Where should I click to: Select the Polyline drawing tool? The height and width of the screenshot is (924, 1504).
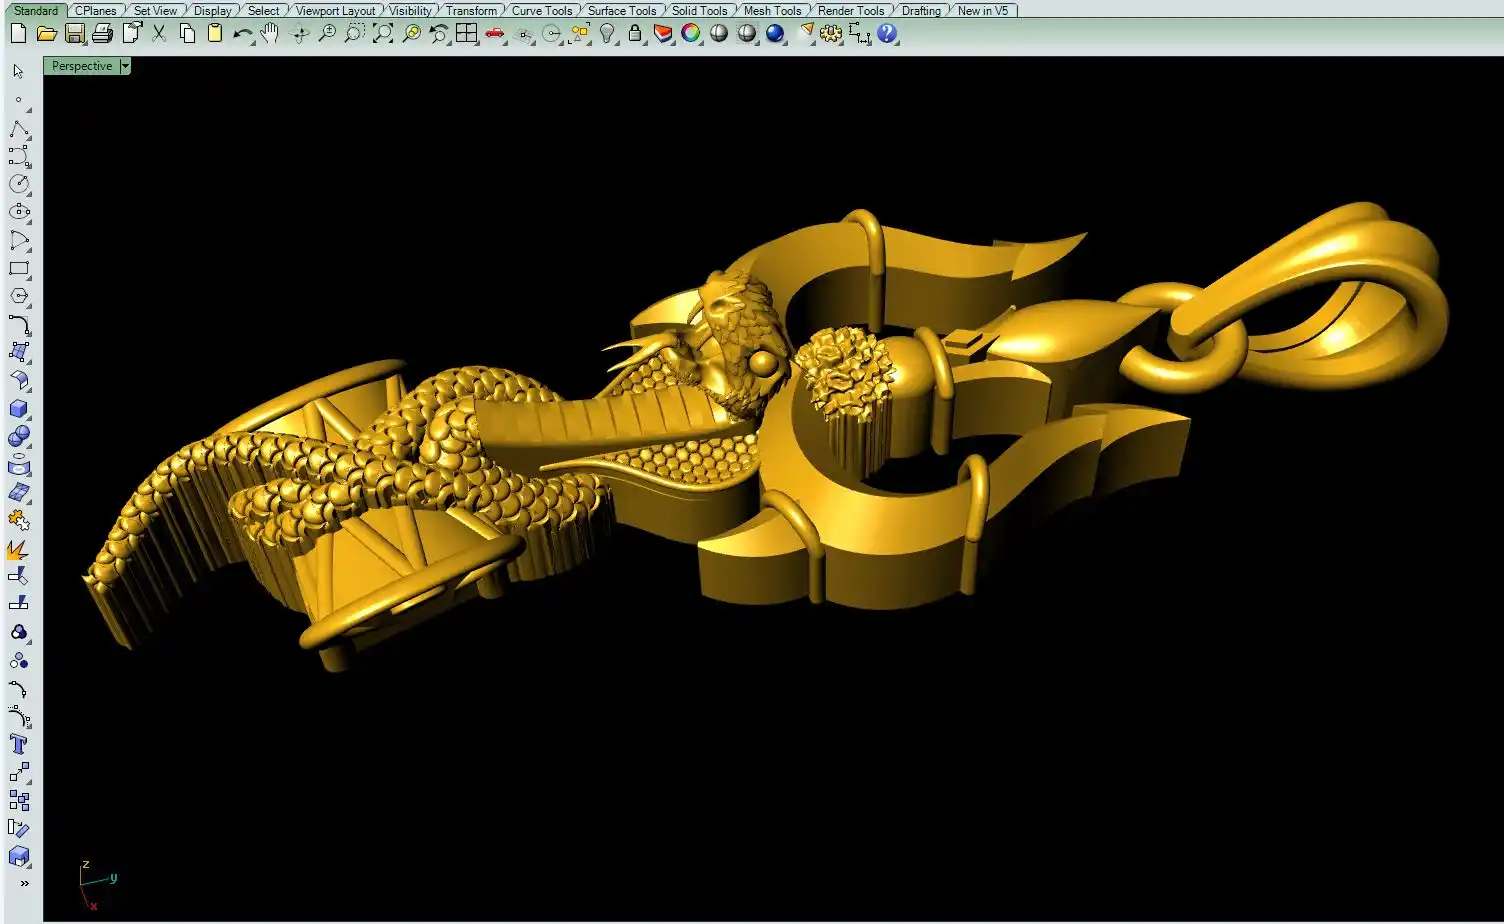click(18, 129)
